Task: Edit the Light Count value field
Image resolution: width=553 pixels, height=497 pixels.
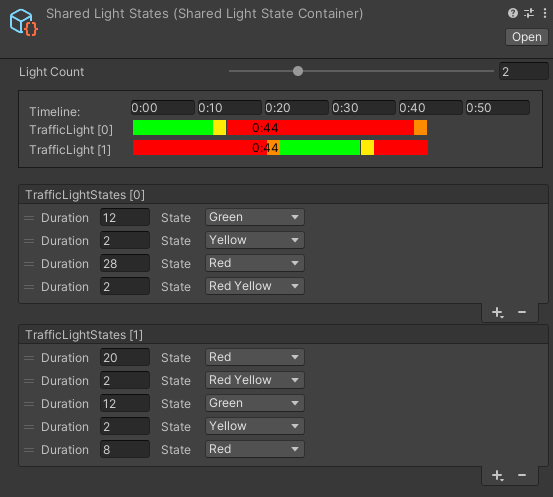Action: coord(524,72)
